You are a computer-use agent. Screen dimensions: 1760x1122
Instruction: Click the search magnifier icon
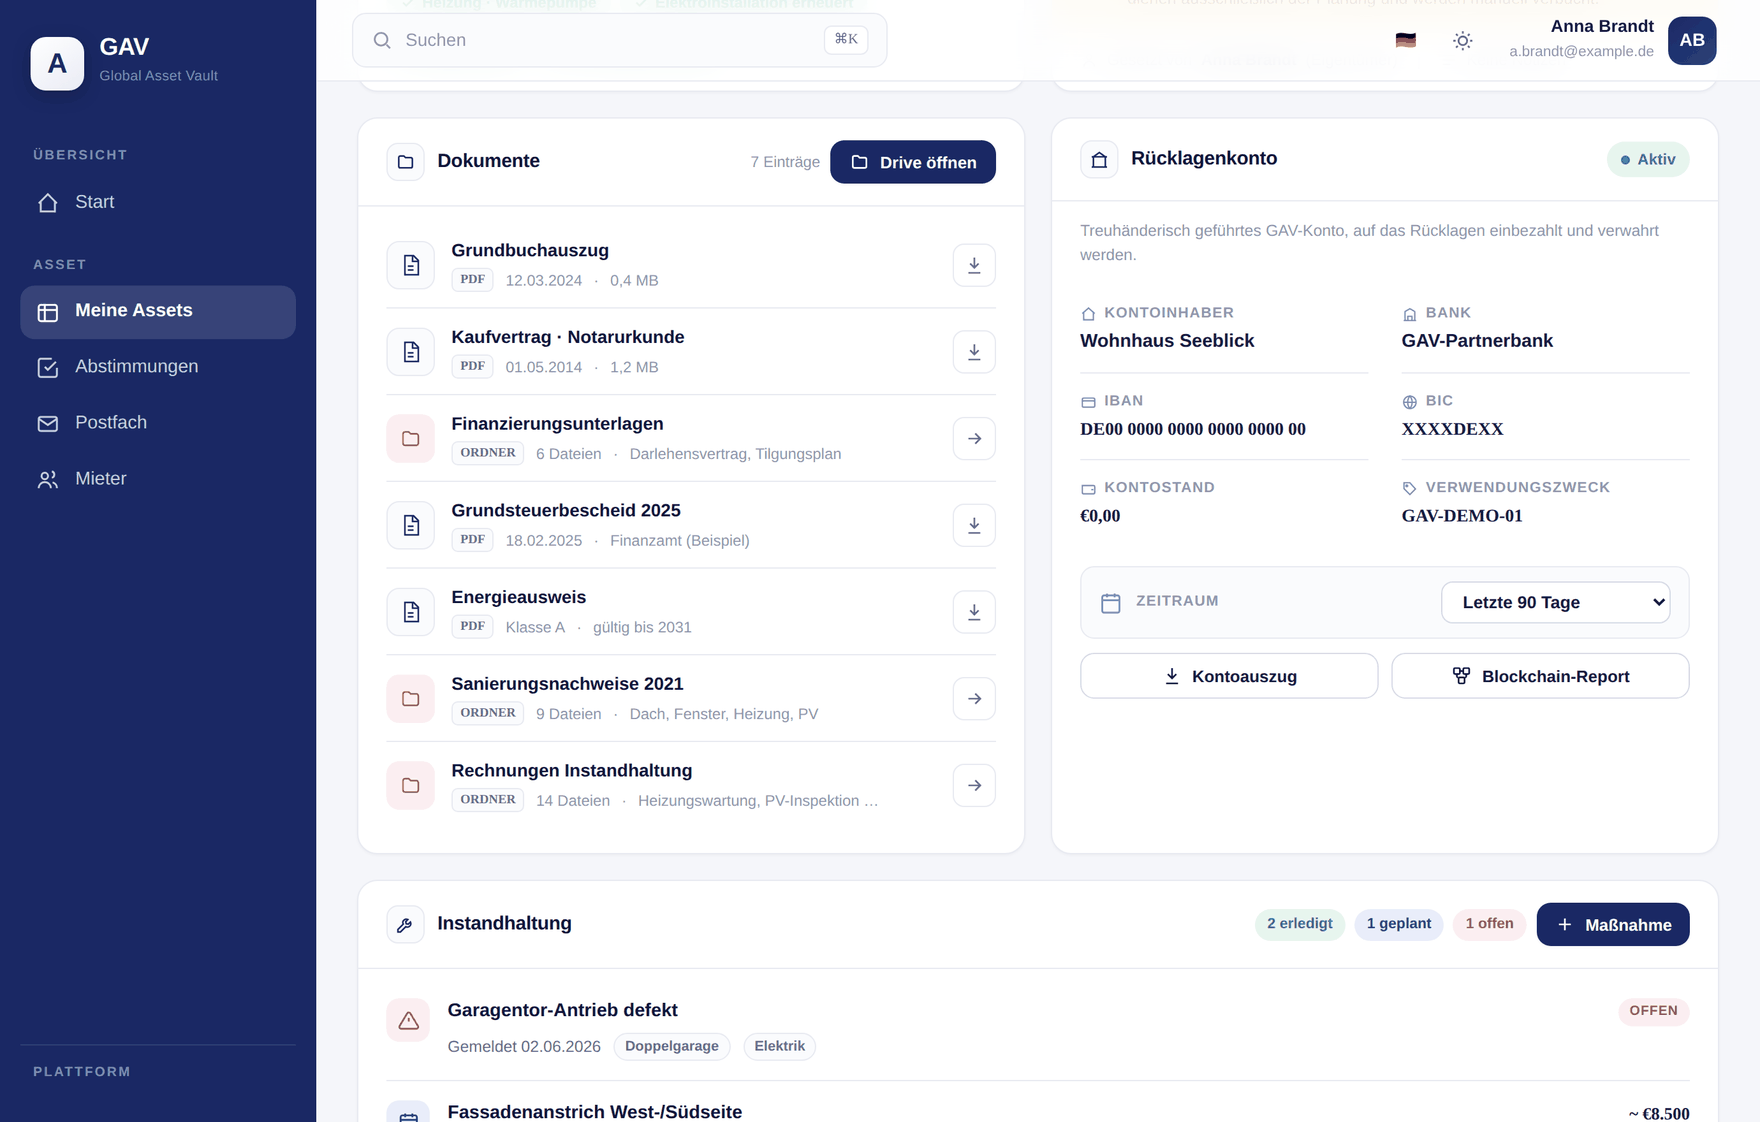[x=382, y=41]
